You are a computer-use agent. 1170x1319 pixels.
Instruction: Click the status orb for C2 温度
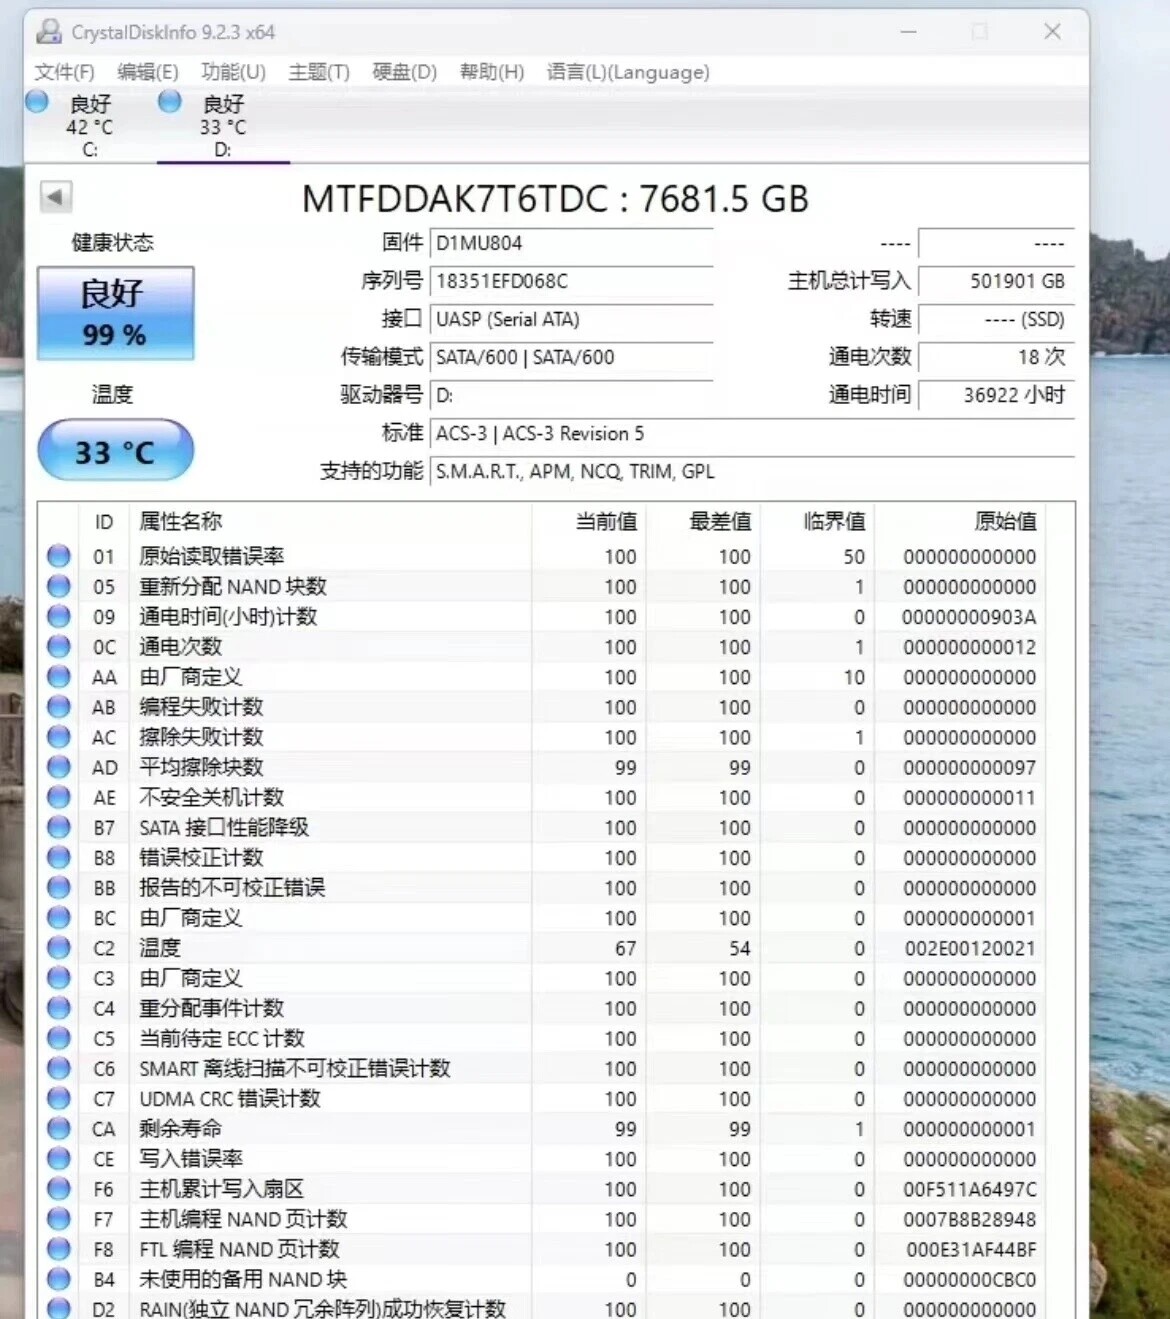[x=59, y=948]
